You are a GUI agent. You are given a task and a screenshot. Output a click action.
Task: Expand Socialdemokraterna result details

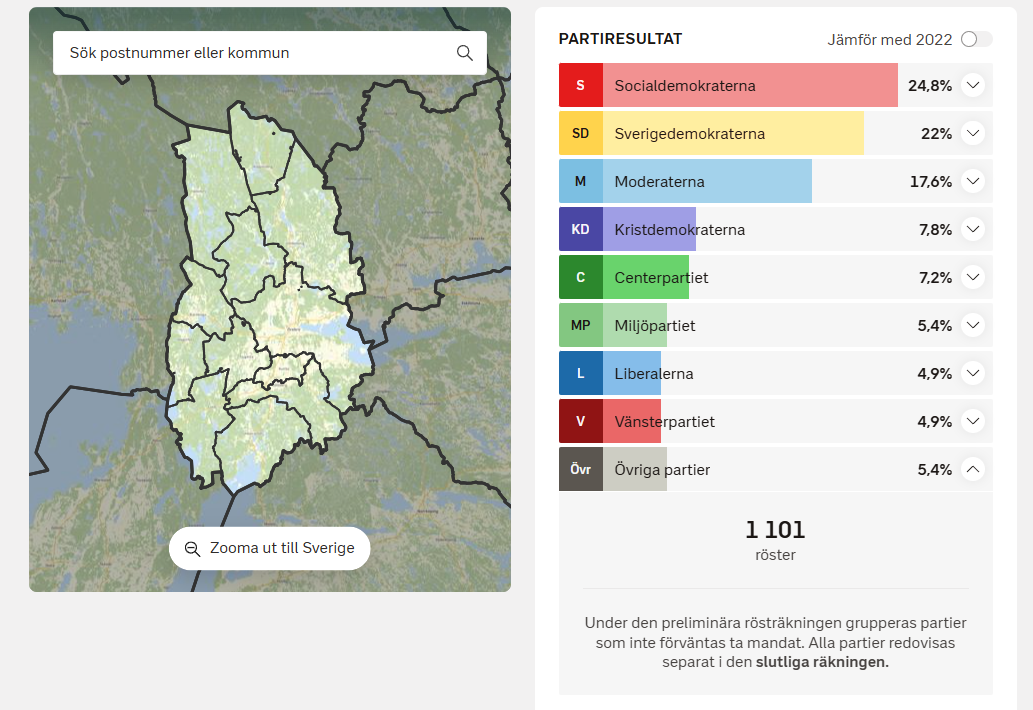tap(973, 85)
